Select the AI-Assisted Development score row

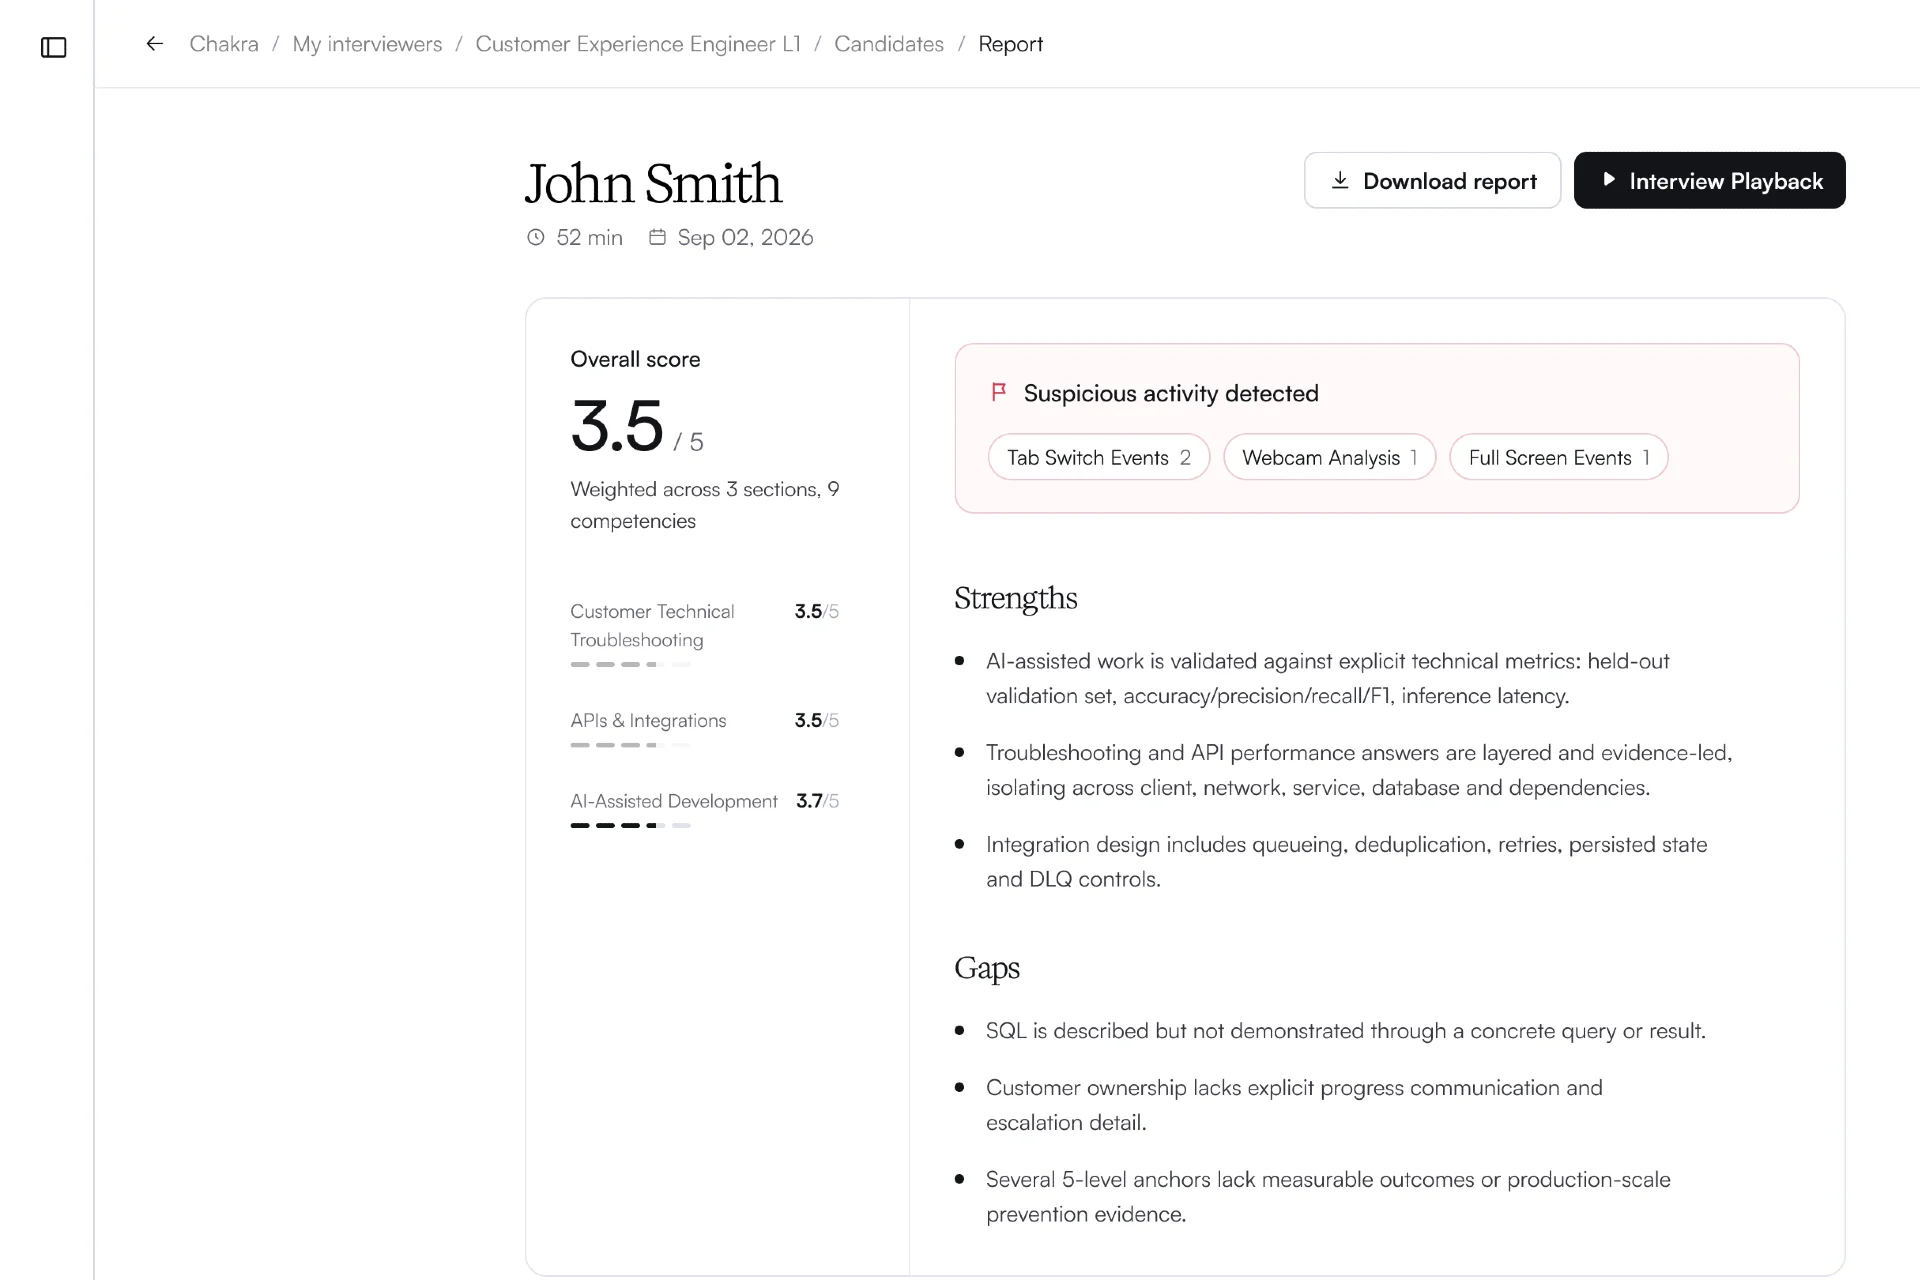click(704, 810)
